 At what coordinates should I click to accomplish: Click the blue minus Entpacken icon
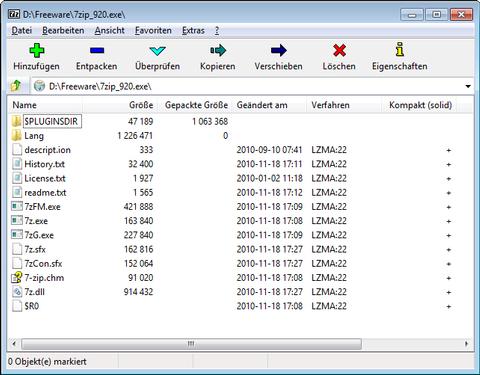tap(97, 51)
